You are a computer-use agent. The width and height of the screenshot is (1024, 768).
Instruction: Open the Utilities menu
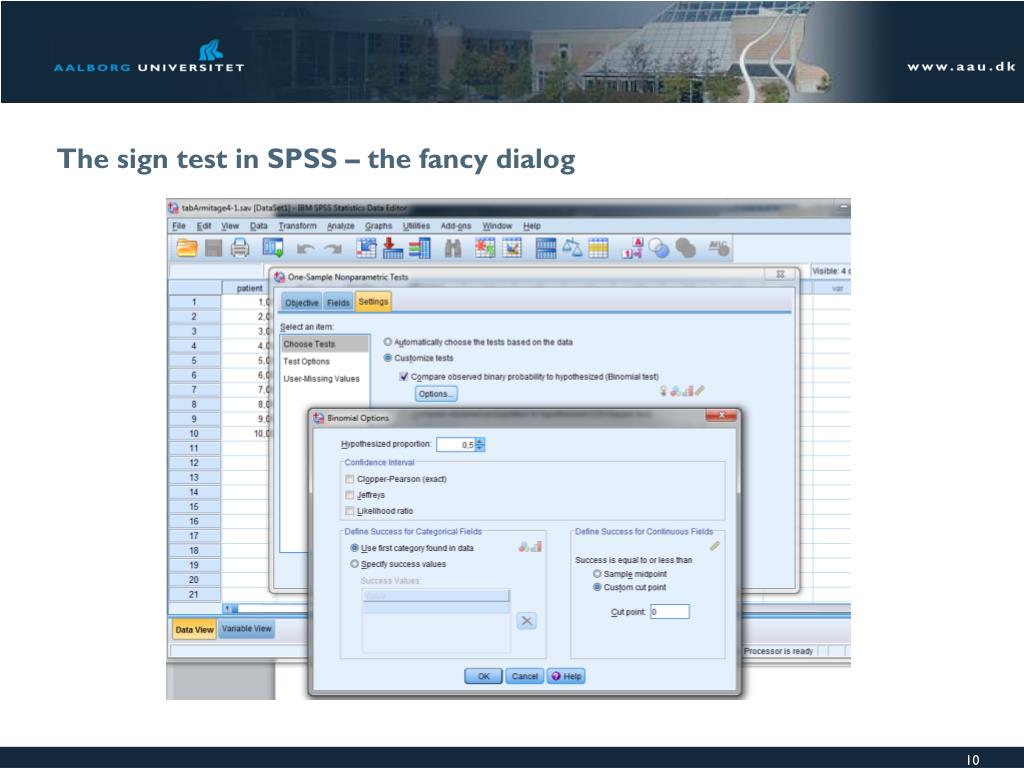pos(417,226)
